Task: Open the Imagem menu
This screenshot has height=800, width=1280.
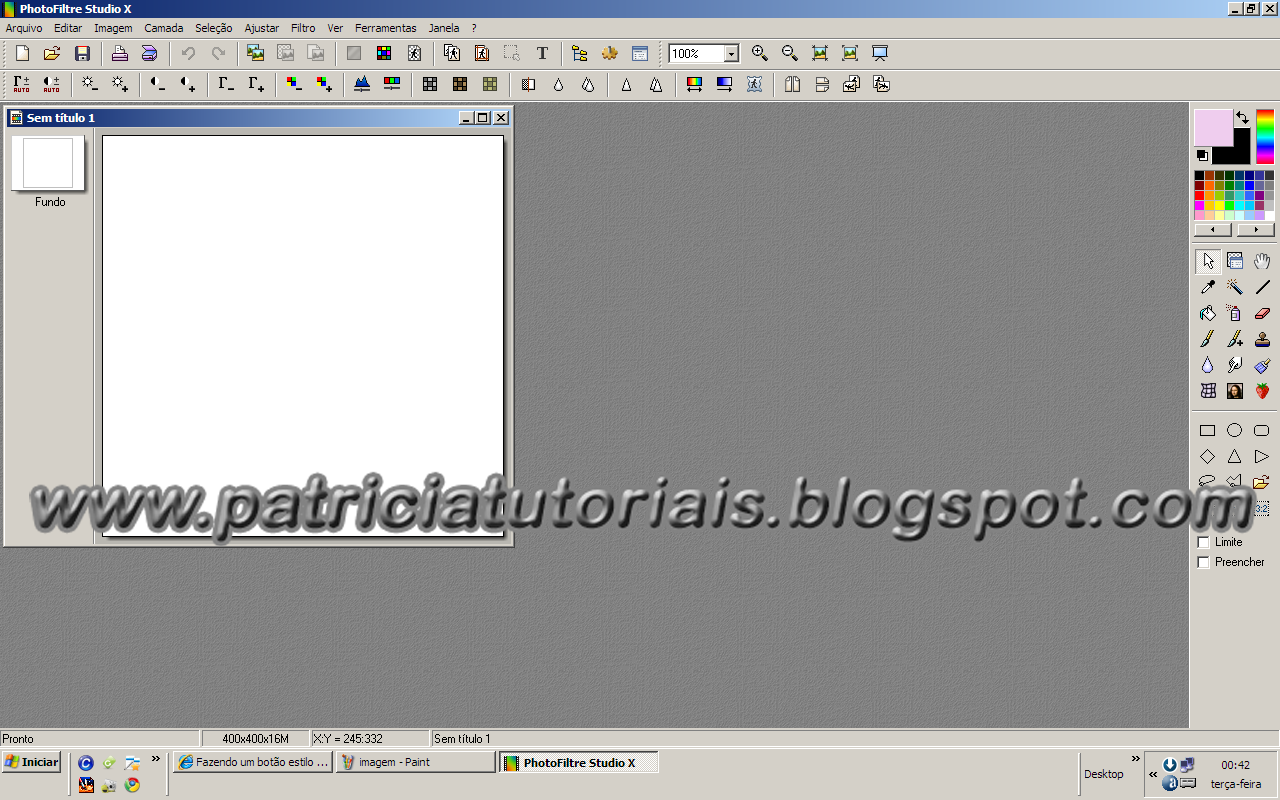Action: pyautogui.click(x=113, y=27)
